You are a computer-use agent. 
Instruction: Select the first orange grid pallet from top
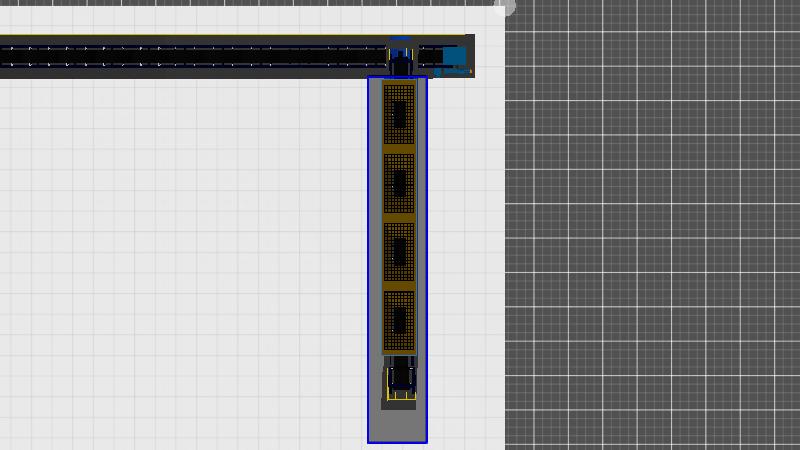[399, 115]
